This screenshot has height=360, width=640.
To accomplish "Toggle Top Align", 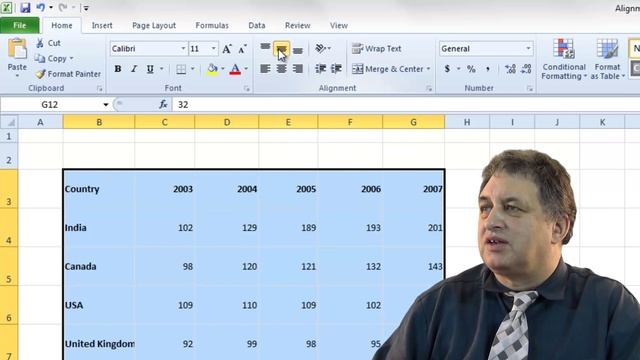I will click(265, 48).
